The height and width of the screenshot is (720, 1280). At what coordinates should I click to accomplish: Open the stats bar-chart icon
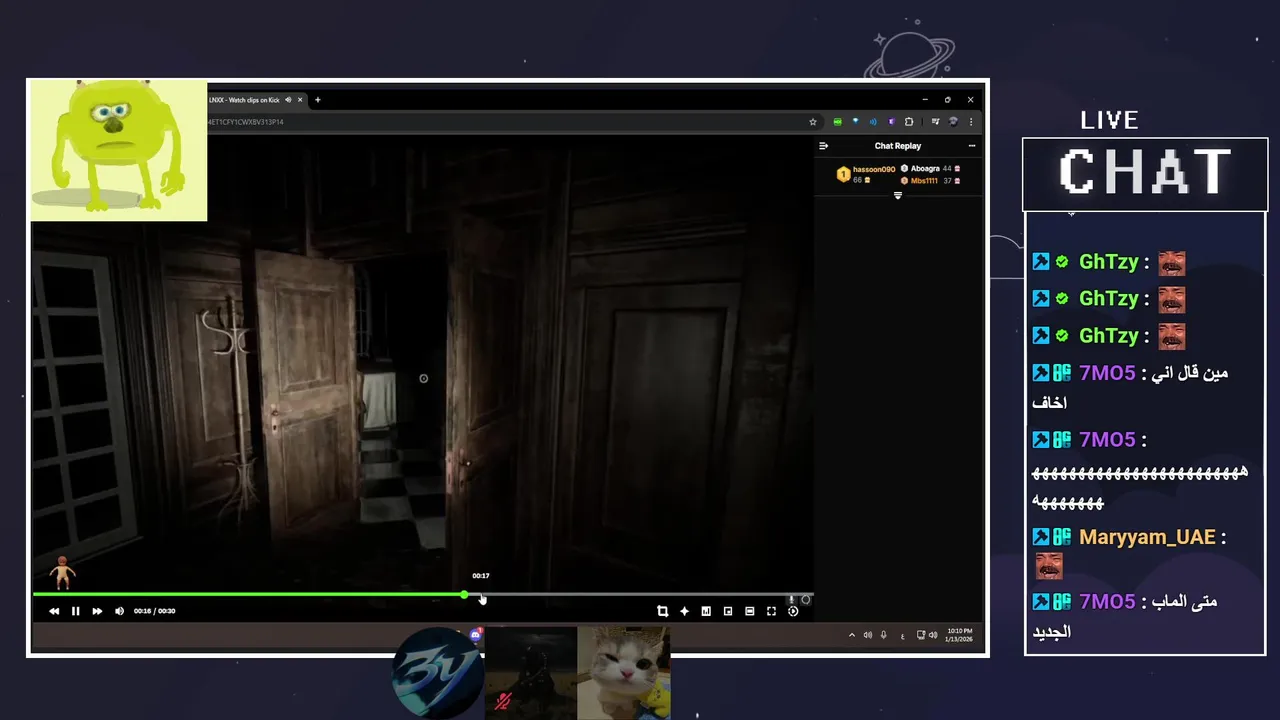click(x=706, y=611)
